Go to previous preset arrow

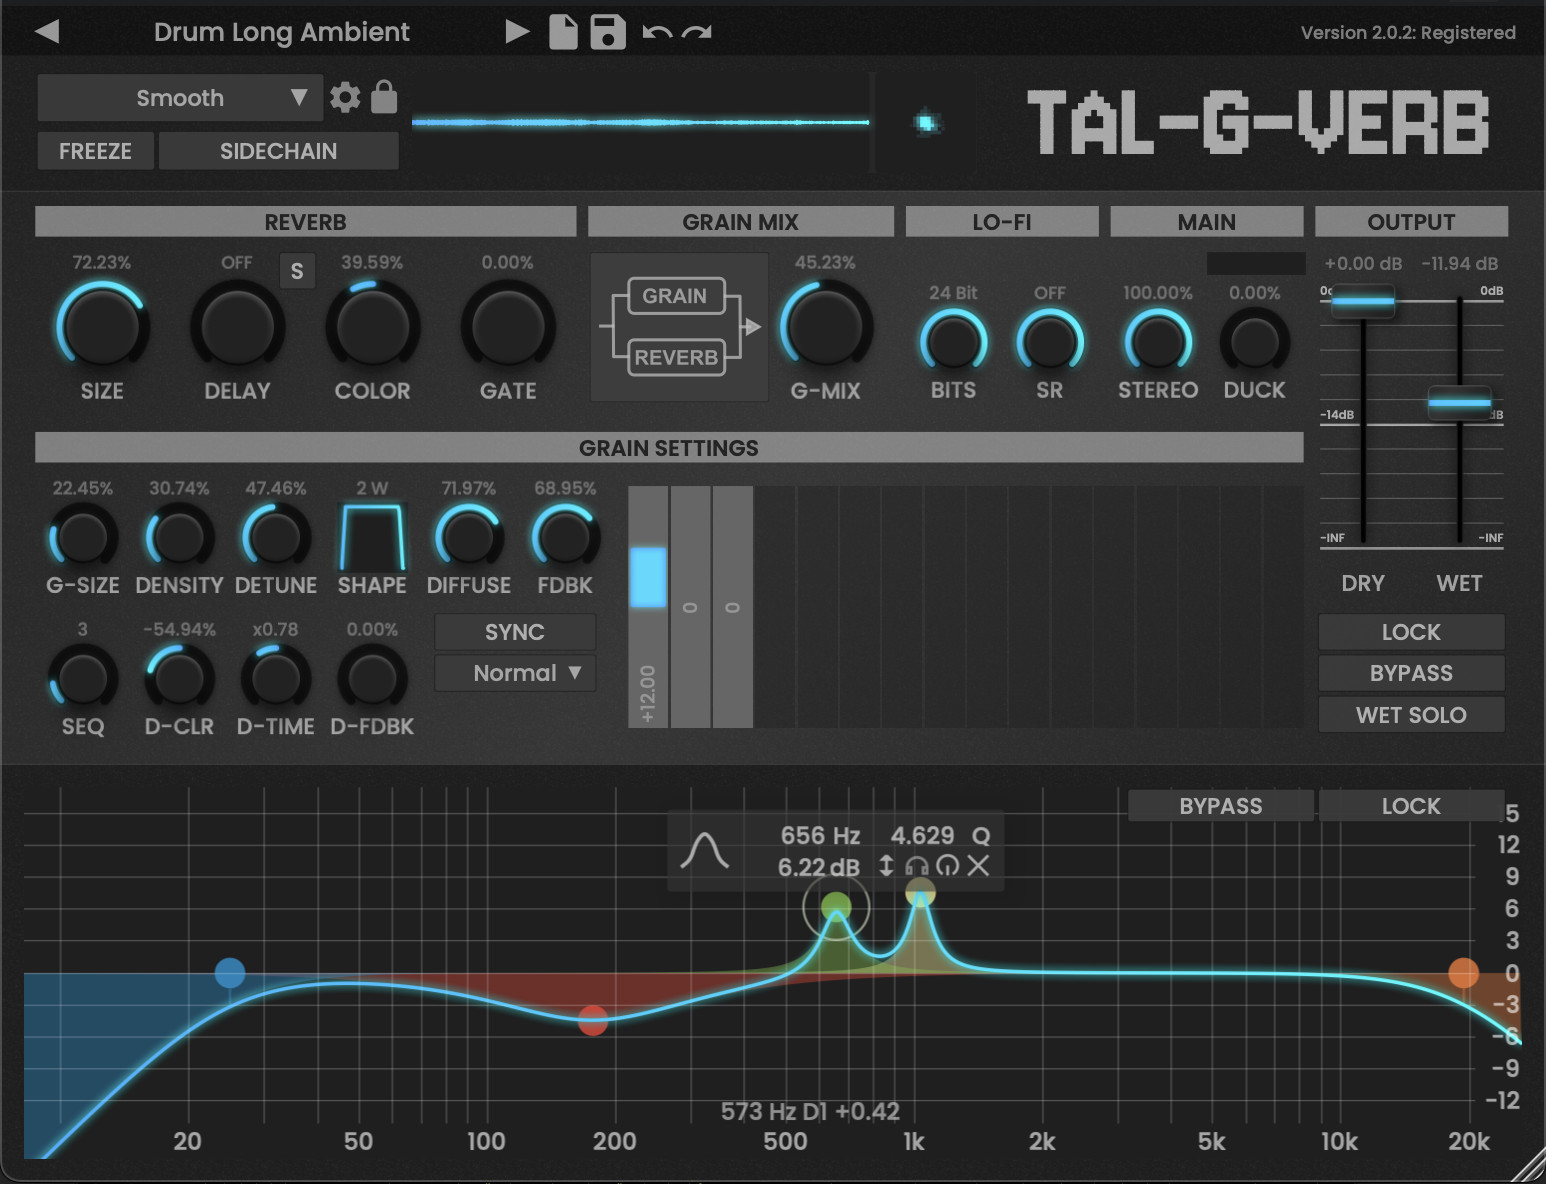[47, 32]
